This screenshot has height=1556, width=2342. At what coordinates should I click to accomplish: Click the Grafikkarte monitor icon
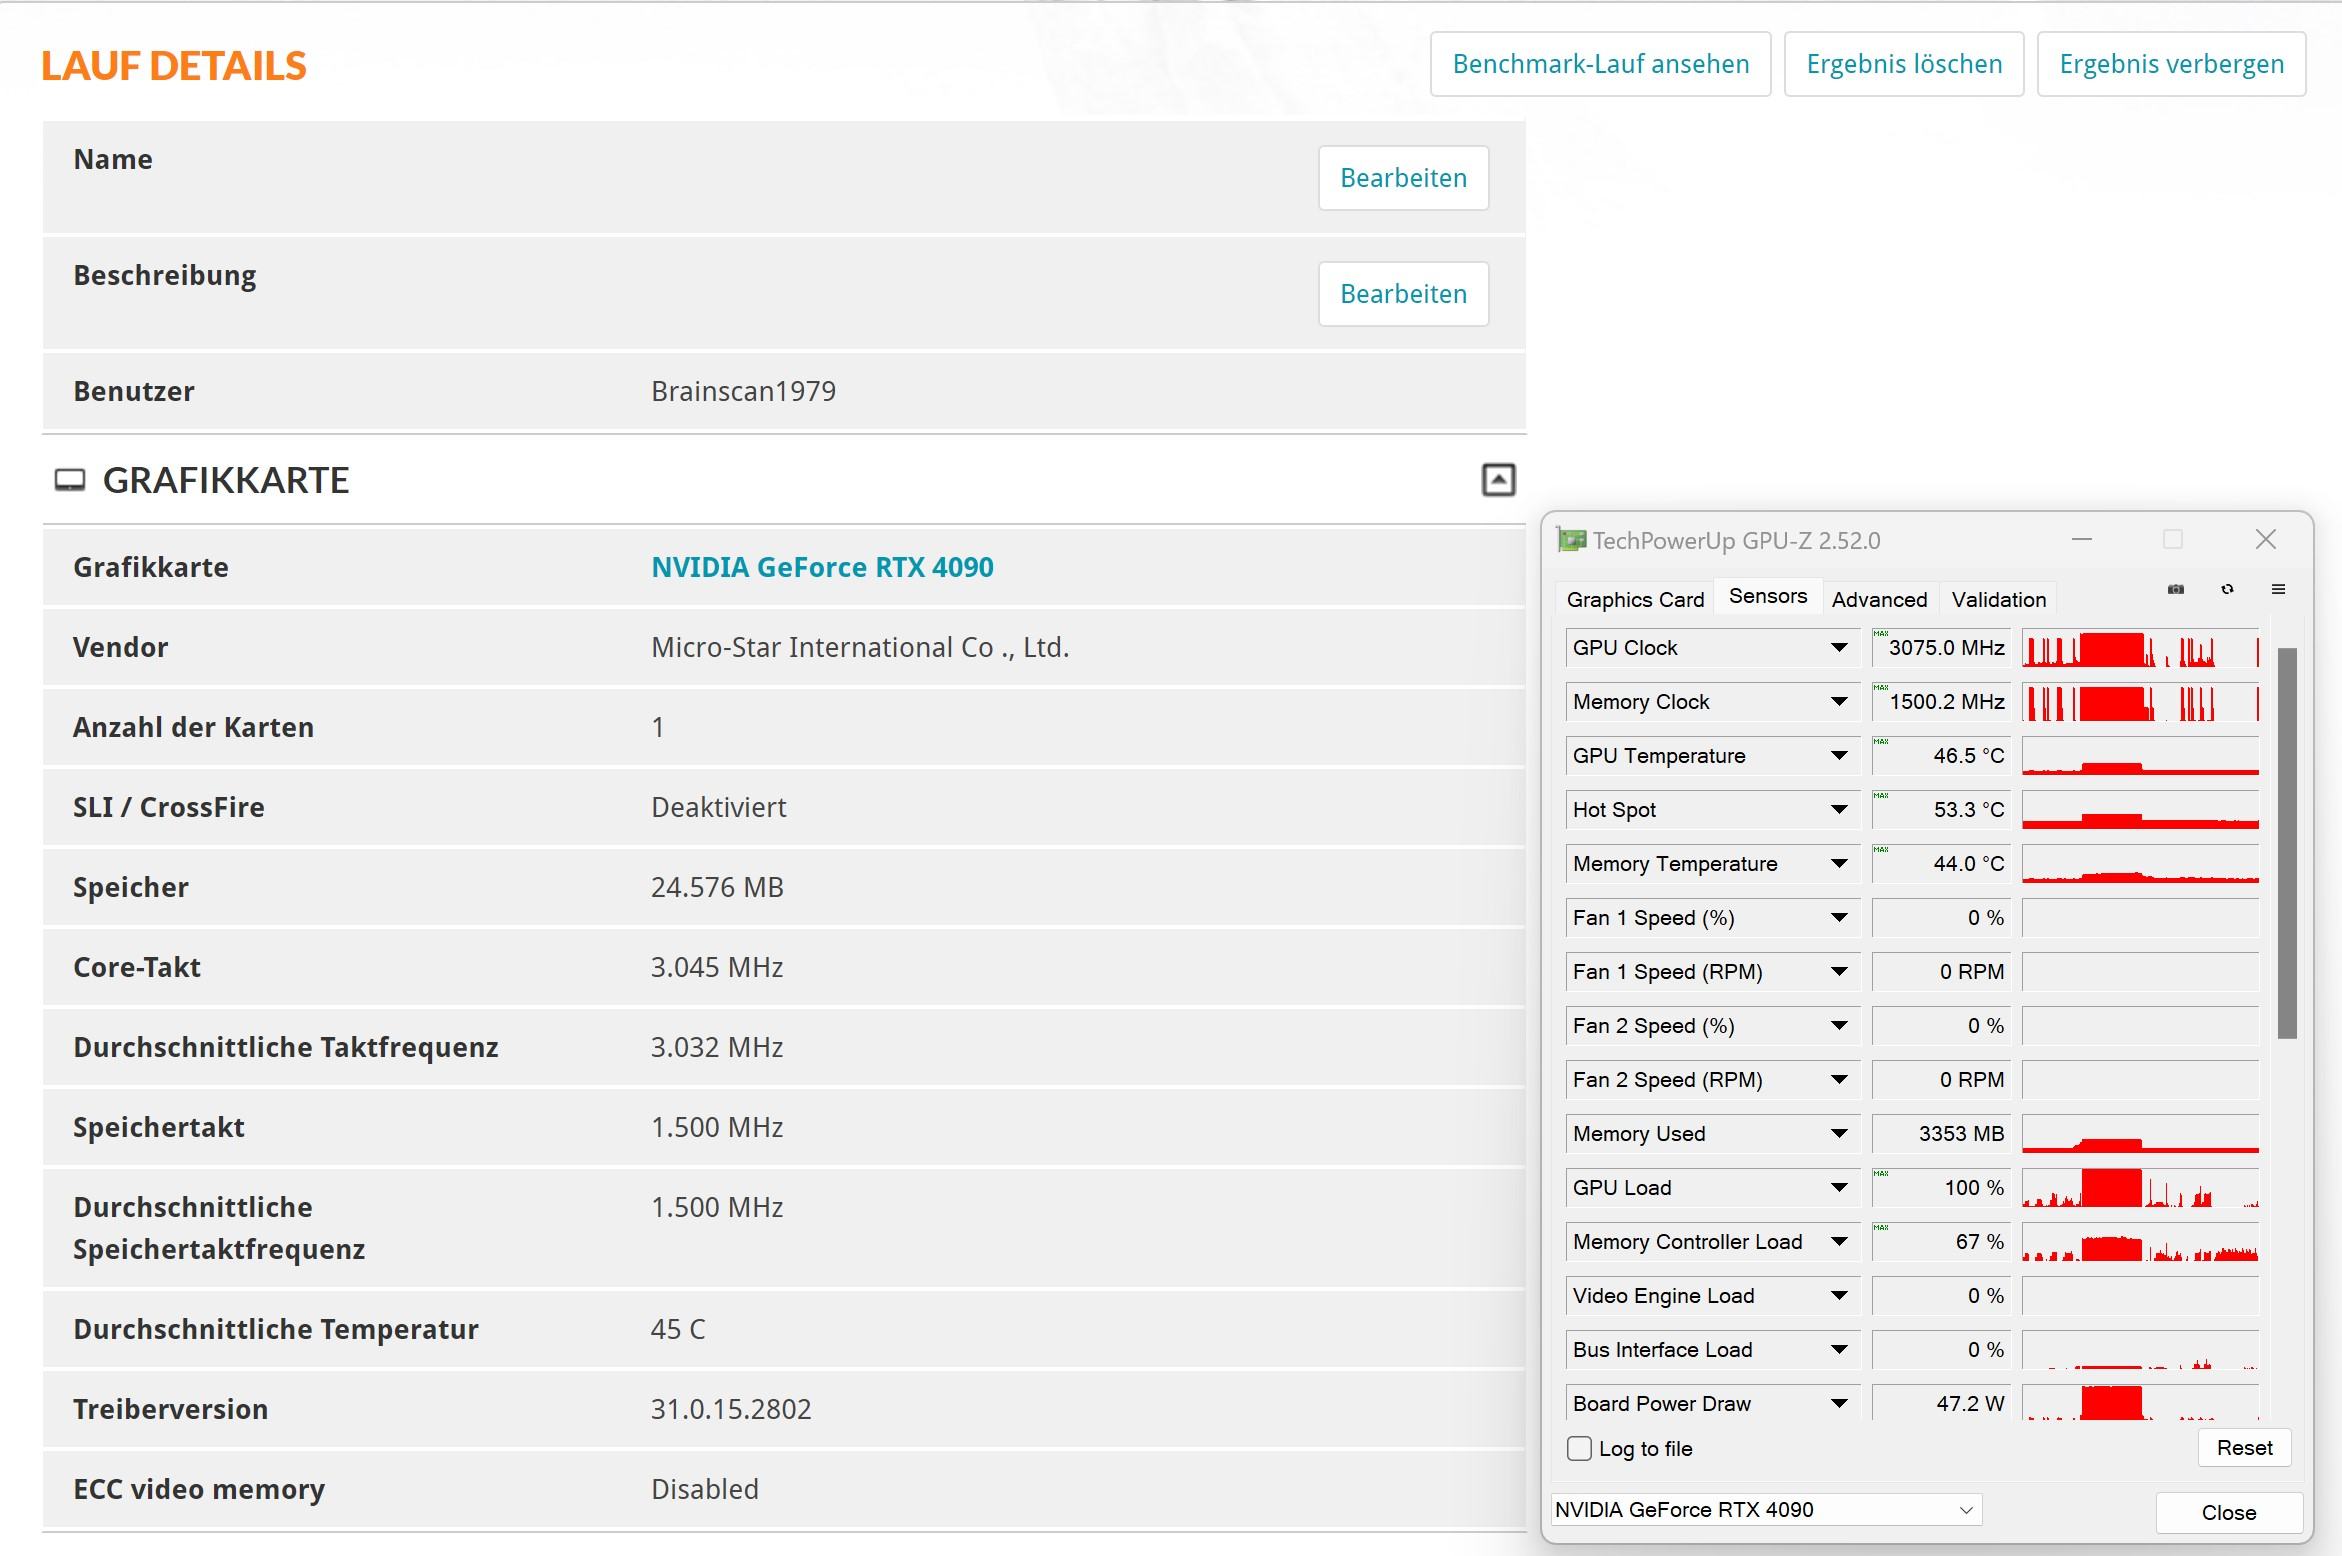69,480
